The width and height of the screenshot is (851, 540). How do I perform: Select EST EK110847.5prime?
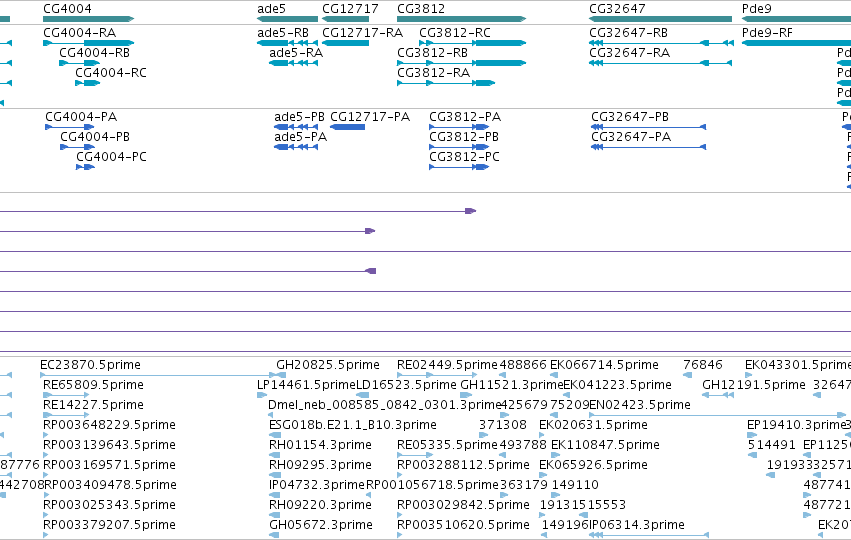click(555, 455)
